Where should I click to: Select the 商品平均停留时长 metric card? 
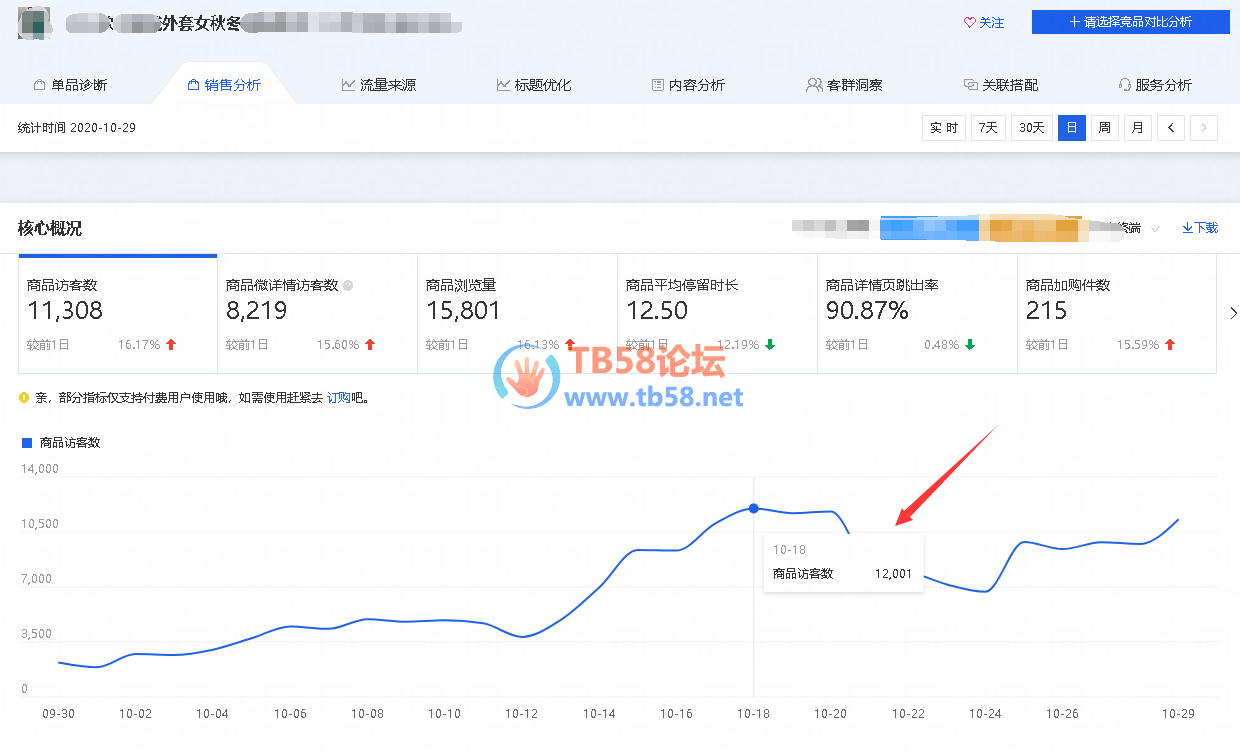[717, 314]
